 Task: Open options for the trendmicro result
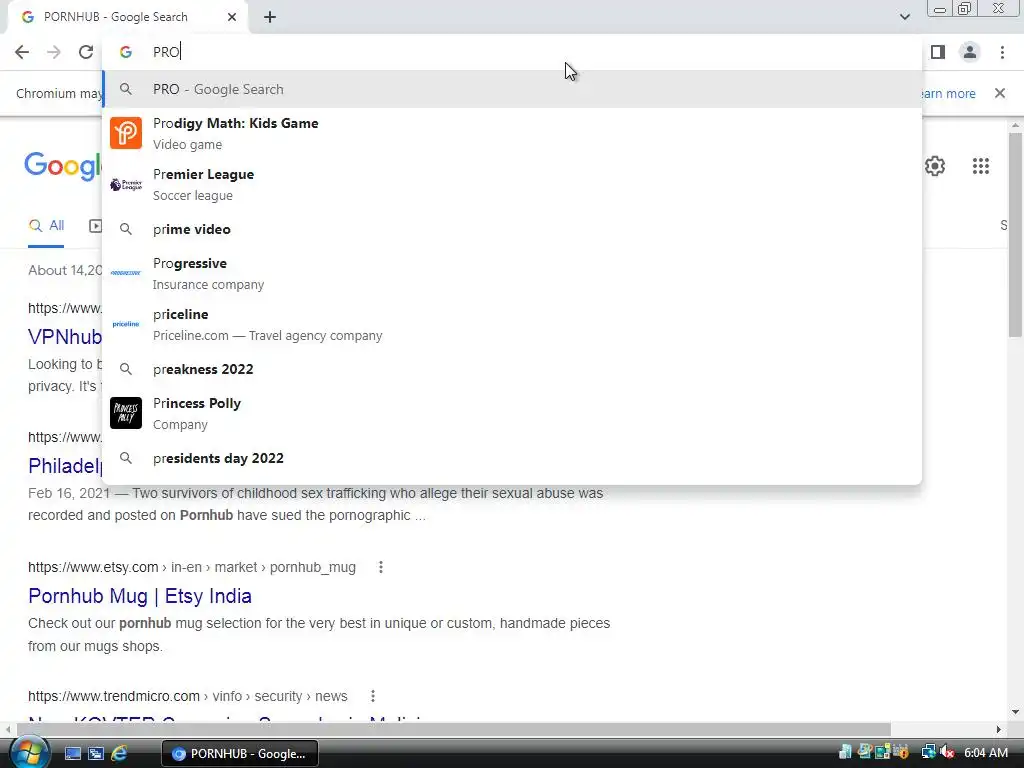(373, 696)
